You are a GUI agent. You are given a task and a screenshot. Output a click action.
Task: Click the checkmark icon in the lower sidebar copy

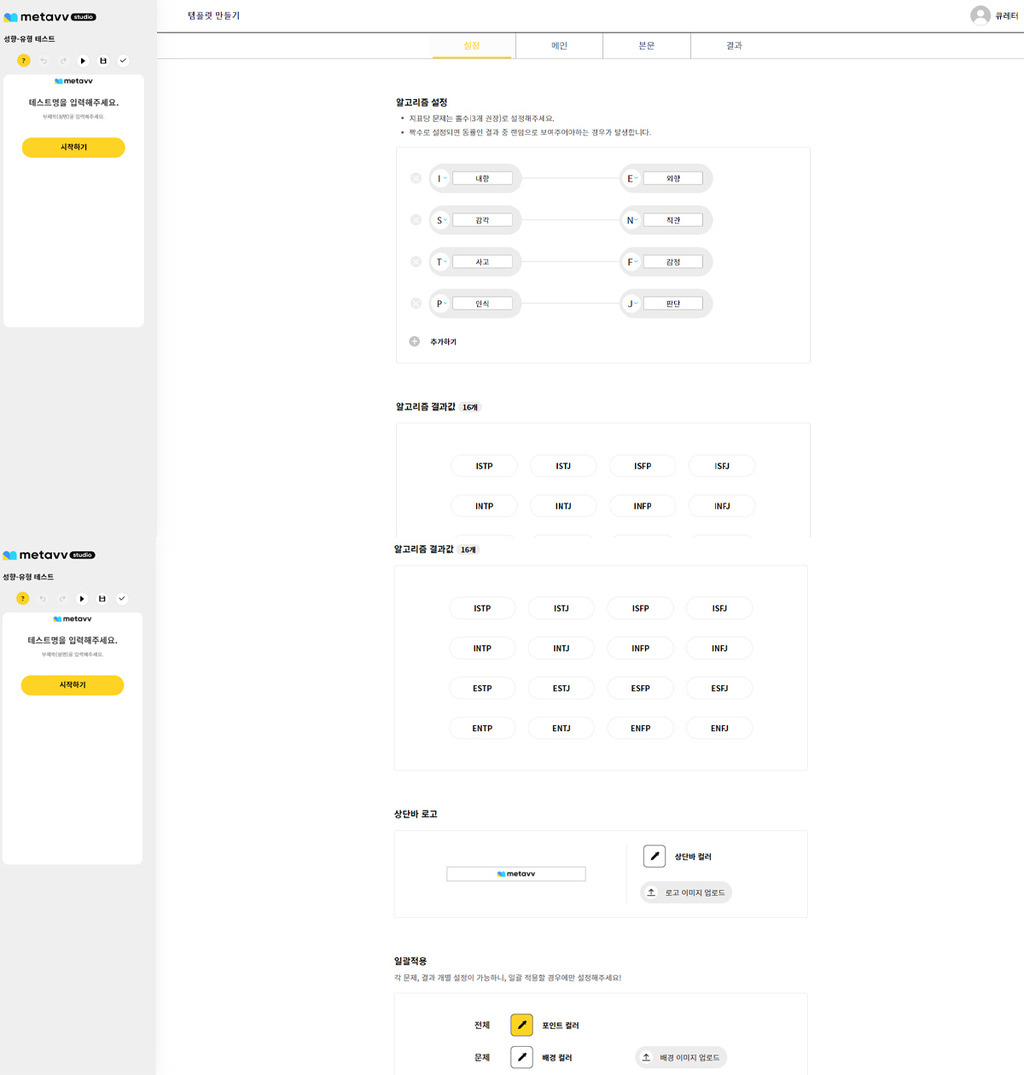click(x=121, y=599)
